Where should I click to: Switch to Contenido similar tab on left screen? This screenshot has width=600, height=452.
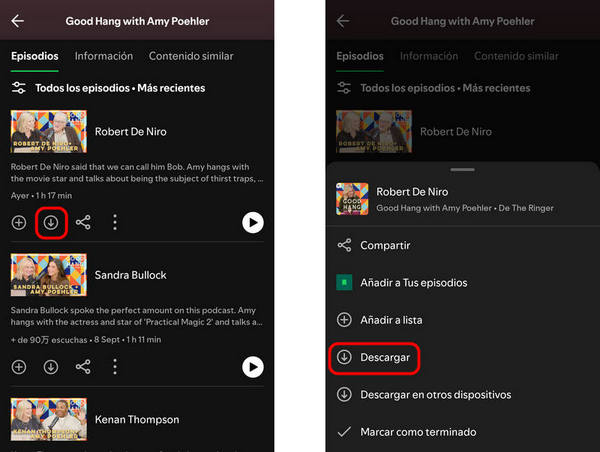click(x=191, y=56)
